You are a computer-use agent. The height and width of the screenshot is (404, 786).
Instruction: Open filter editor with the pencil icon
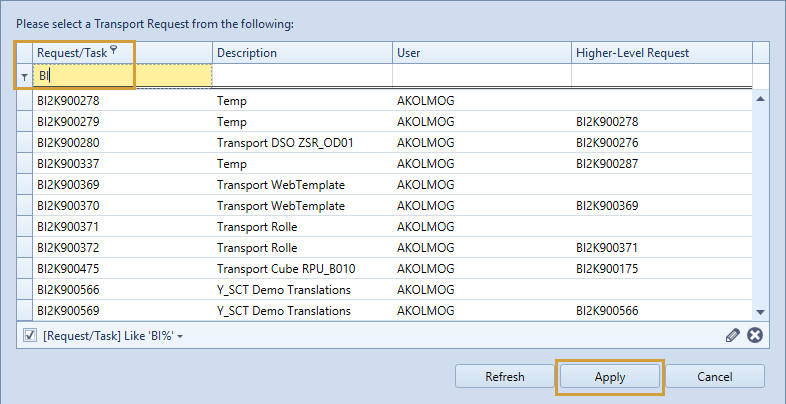734,335
